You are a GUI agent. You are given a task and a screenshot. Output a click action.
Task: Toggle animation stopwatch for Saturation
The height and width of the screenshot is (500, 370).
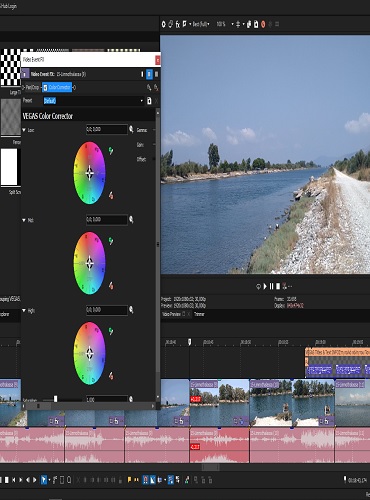pos(131,399)
